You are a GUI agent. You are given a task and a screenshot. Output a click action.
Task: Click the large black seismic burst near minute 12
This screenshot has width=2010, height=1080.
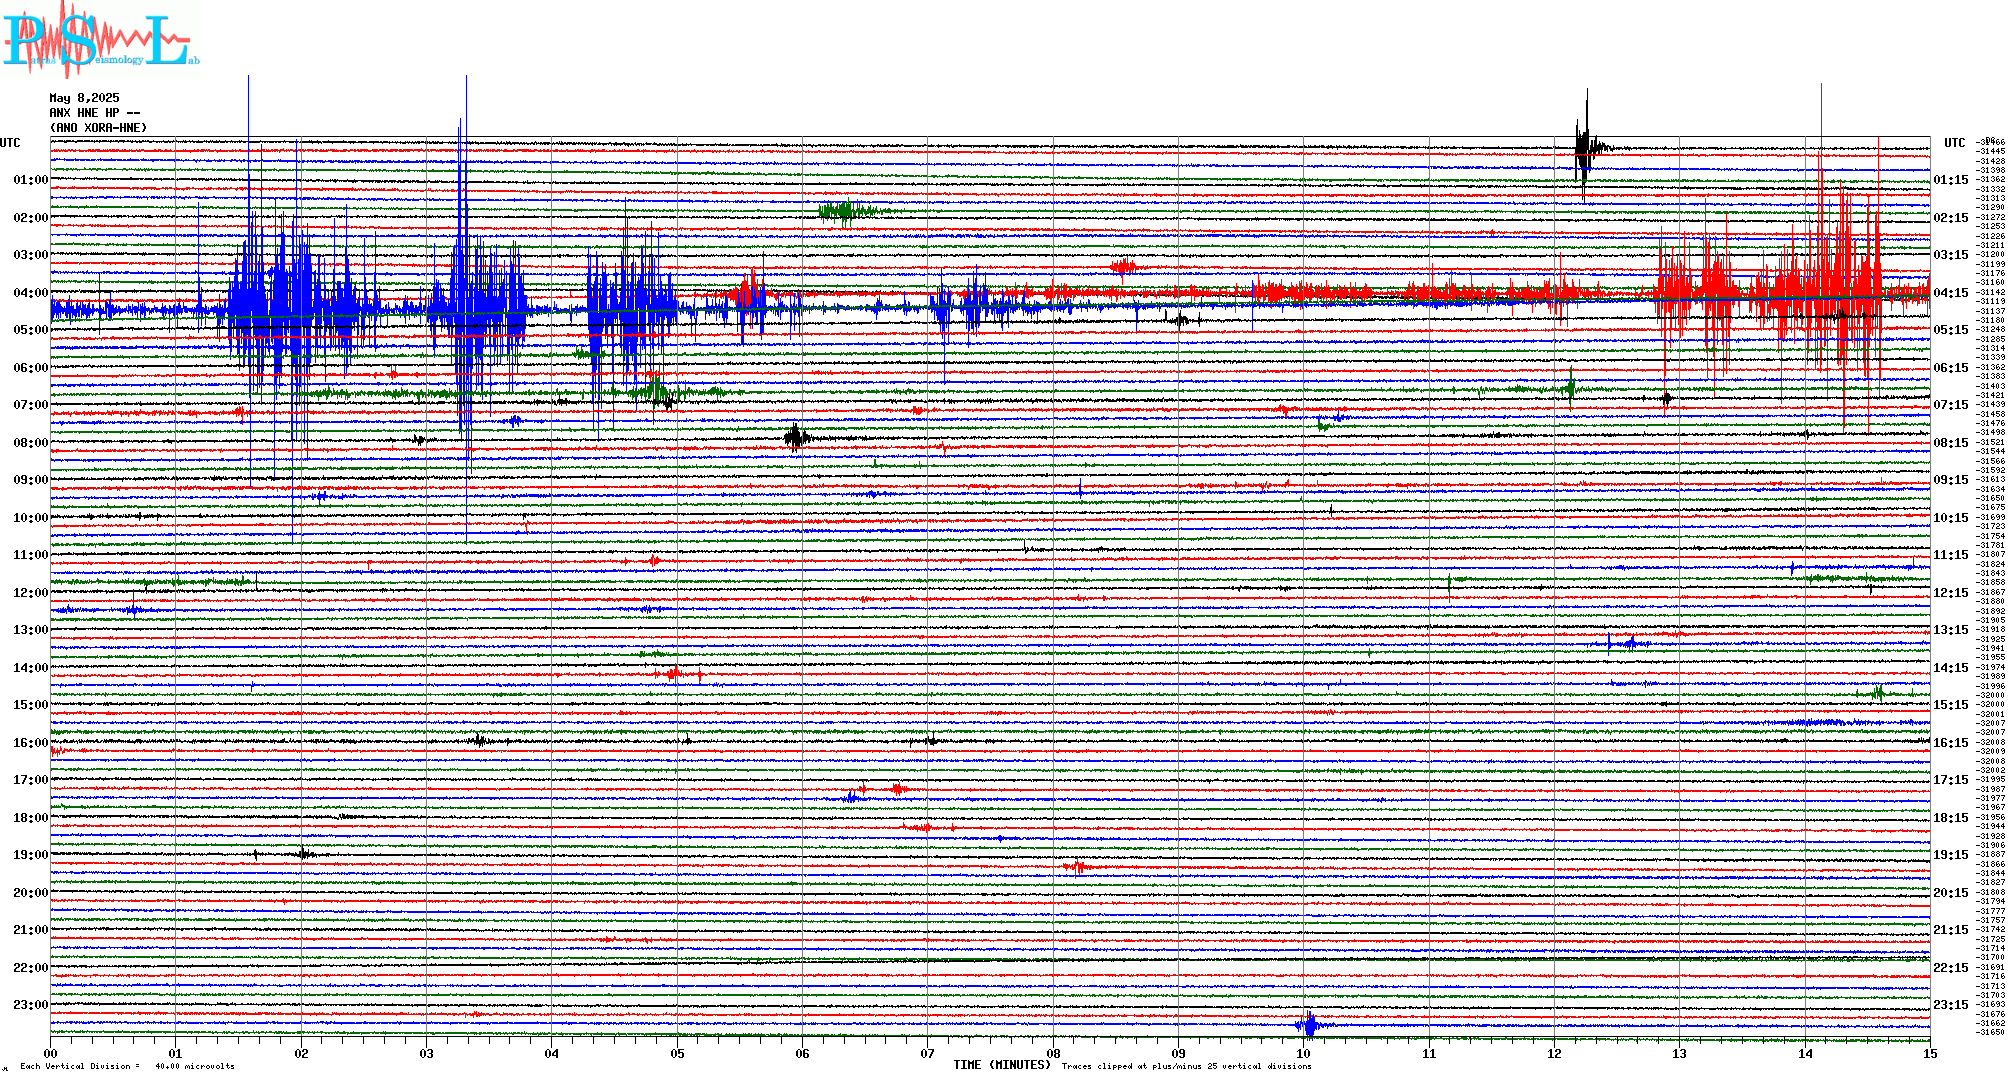pos(1586,148)
